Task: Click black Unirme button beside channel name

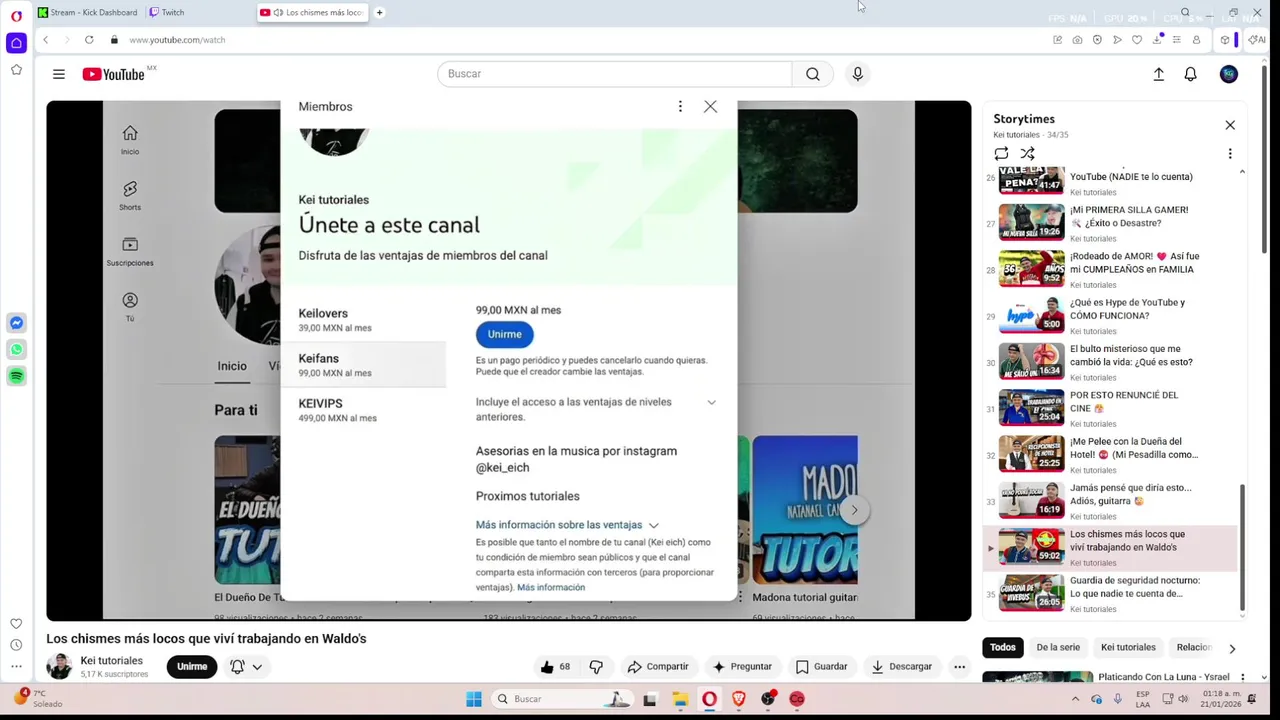Action: pyautogui.click(x=192, y=666)
